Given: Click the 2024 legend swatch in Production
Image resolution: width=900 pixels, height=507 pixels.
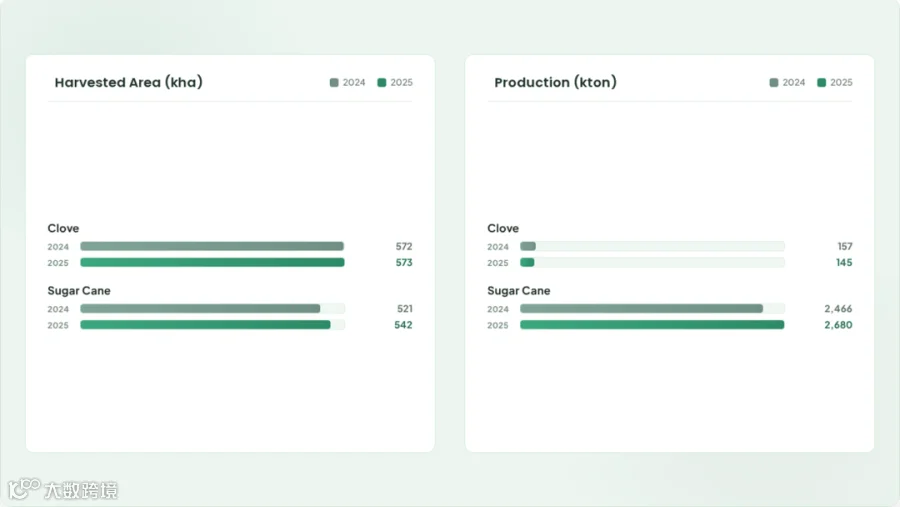Looking at the screenshot, I should 774,83.
